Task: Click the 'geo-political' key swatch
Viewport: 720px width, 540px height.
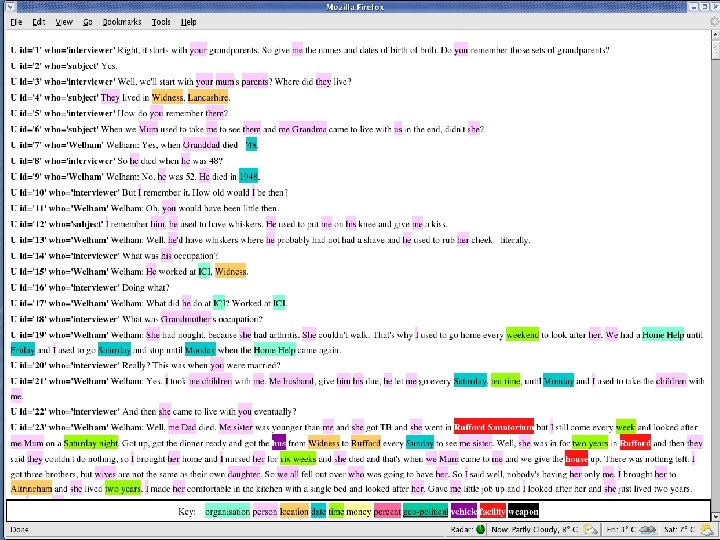Action: [426, 511]
